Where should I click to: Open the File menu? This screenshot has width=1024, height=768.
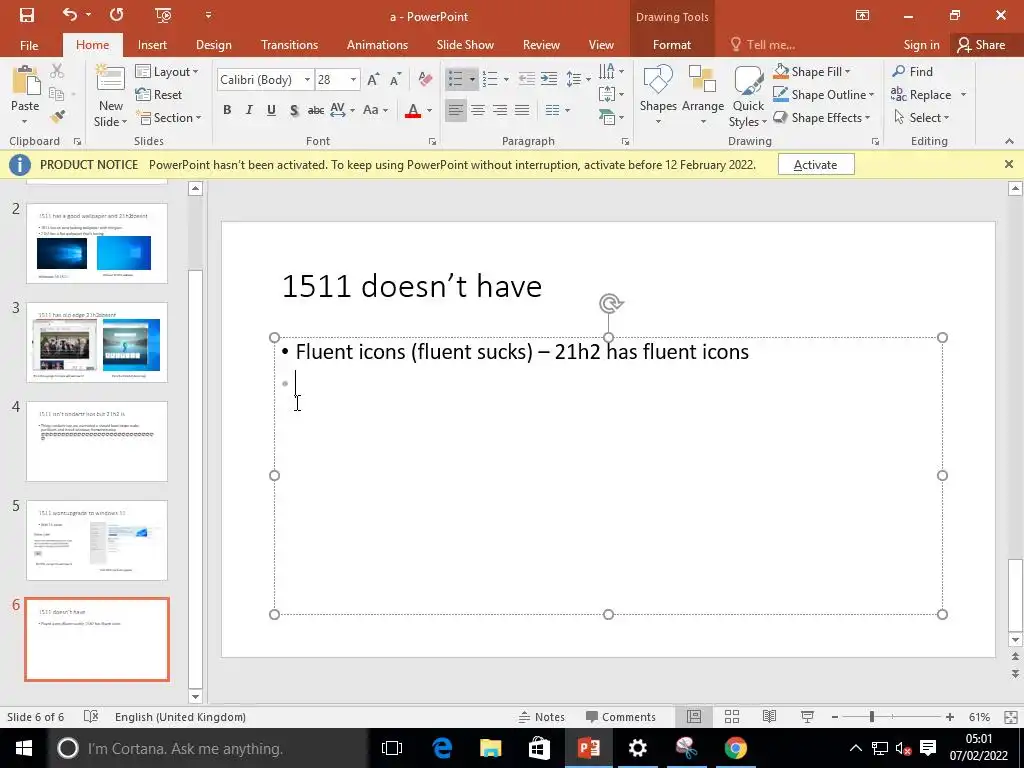[29, 45]
